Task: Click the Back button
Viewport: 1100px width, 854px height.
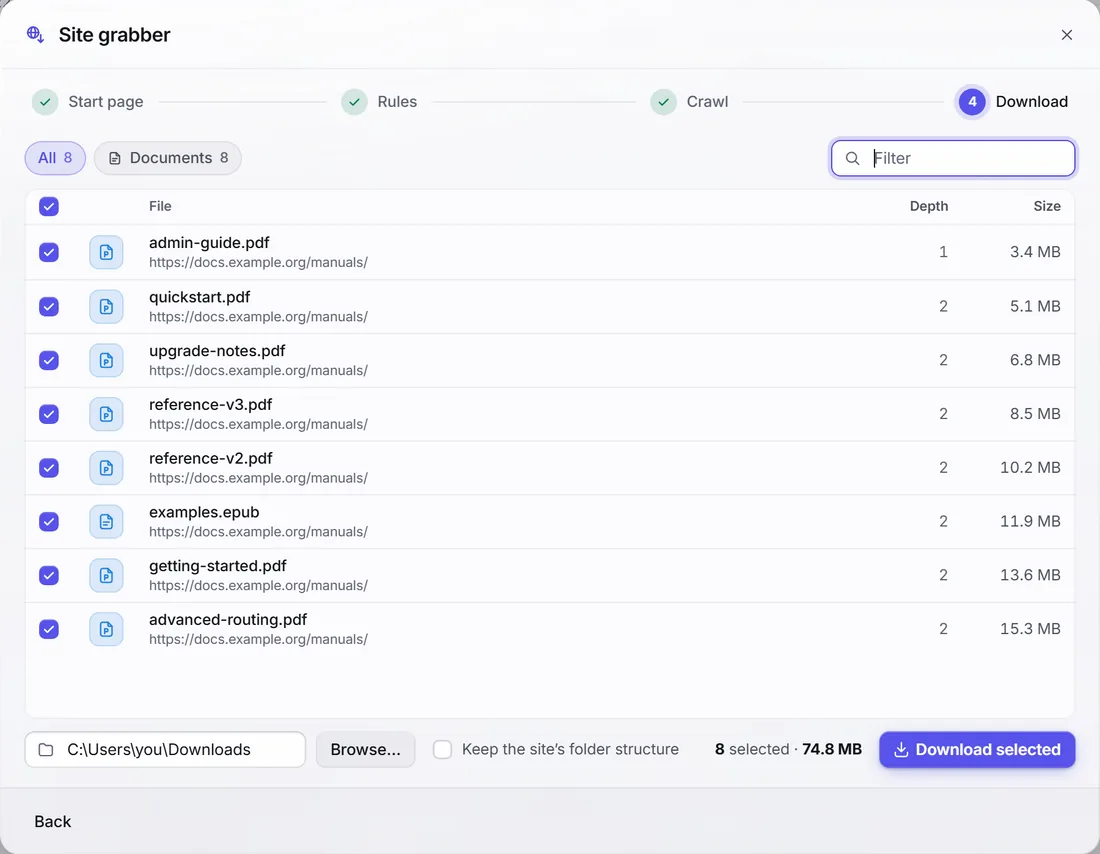Action: [53, 822]
